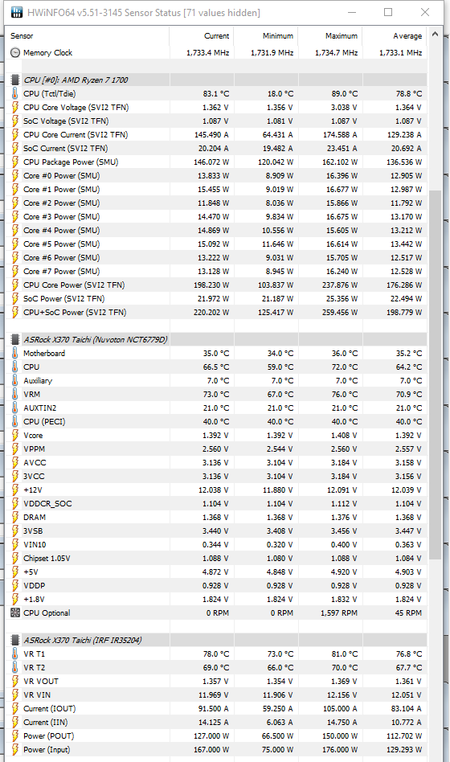Select the 3VCC voltage row label
The height and width of the screenshot is (762, 450).
34,476
